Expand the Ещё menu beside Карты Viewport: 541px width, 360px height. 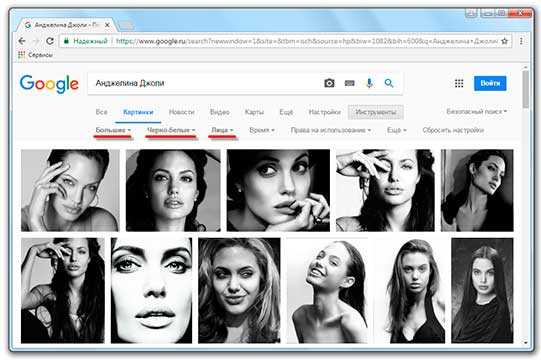point(286,112)
